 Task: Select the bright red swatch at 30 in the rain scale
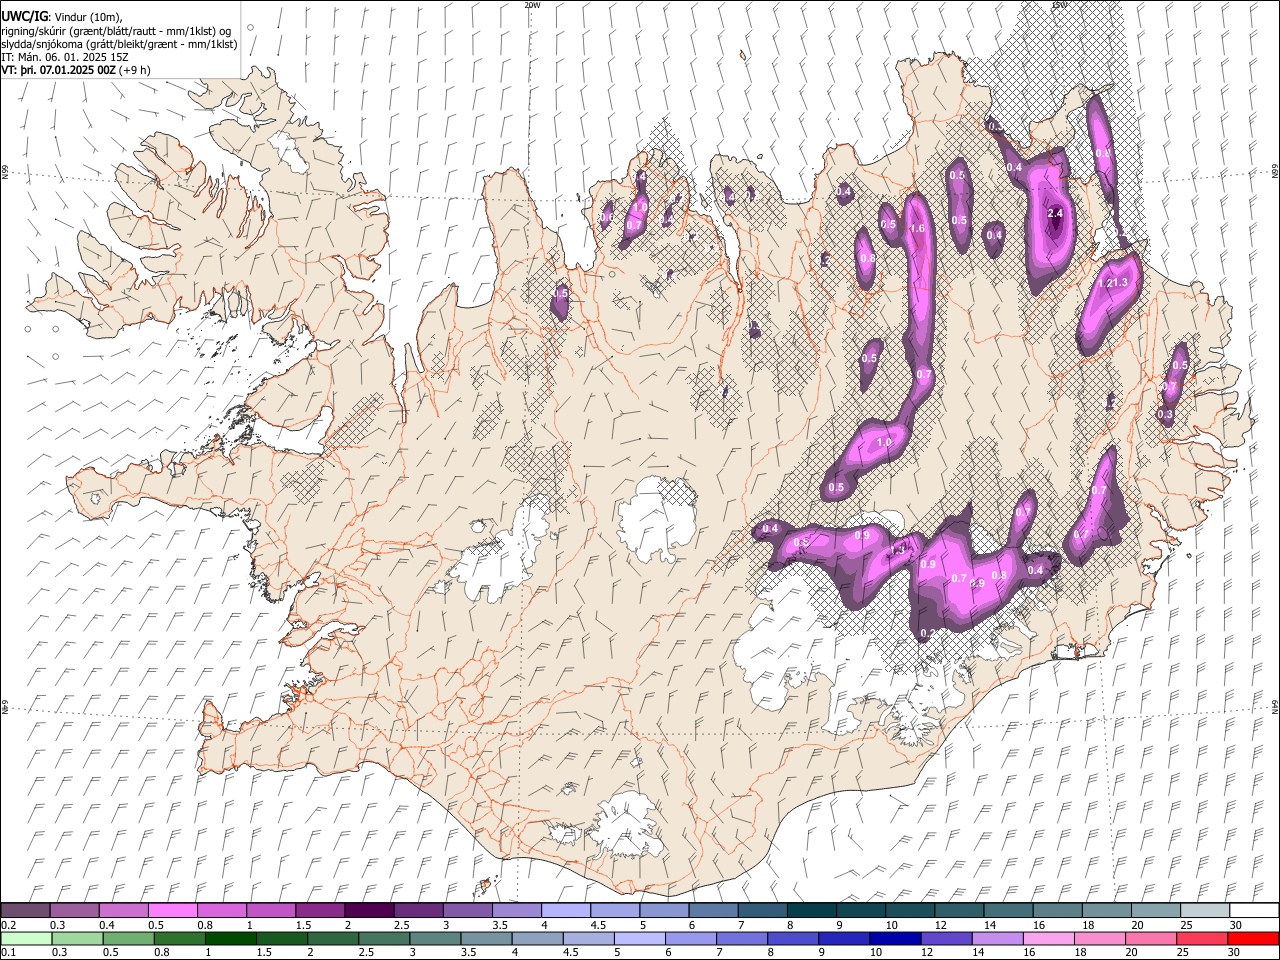tap(1253, 939)
